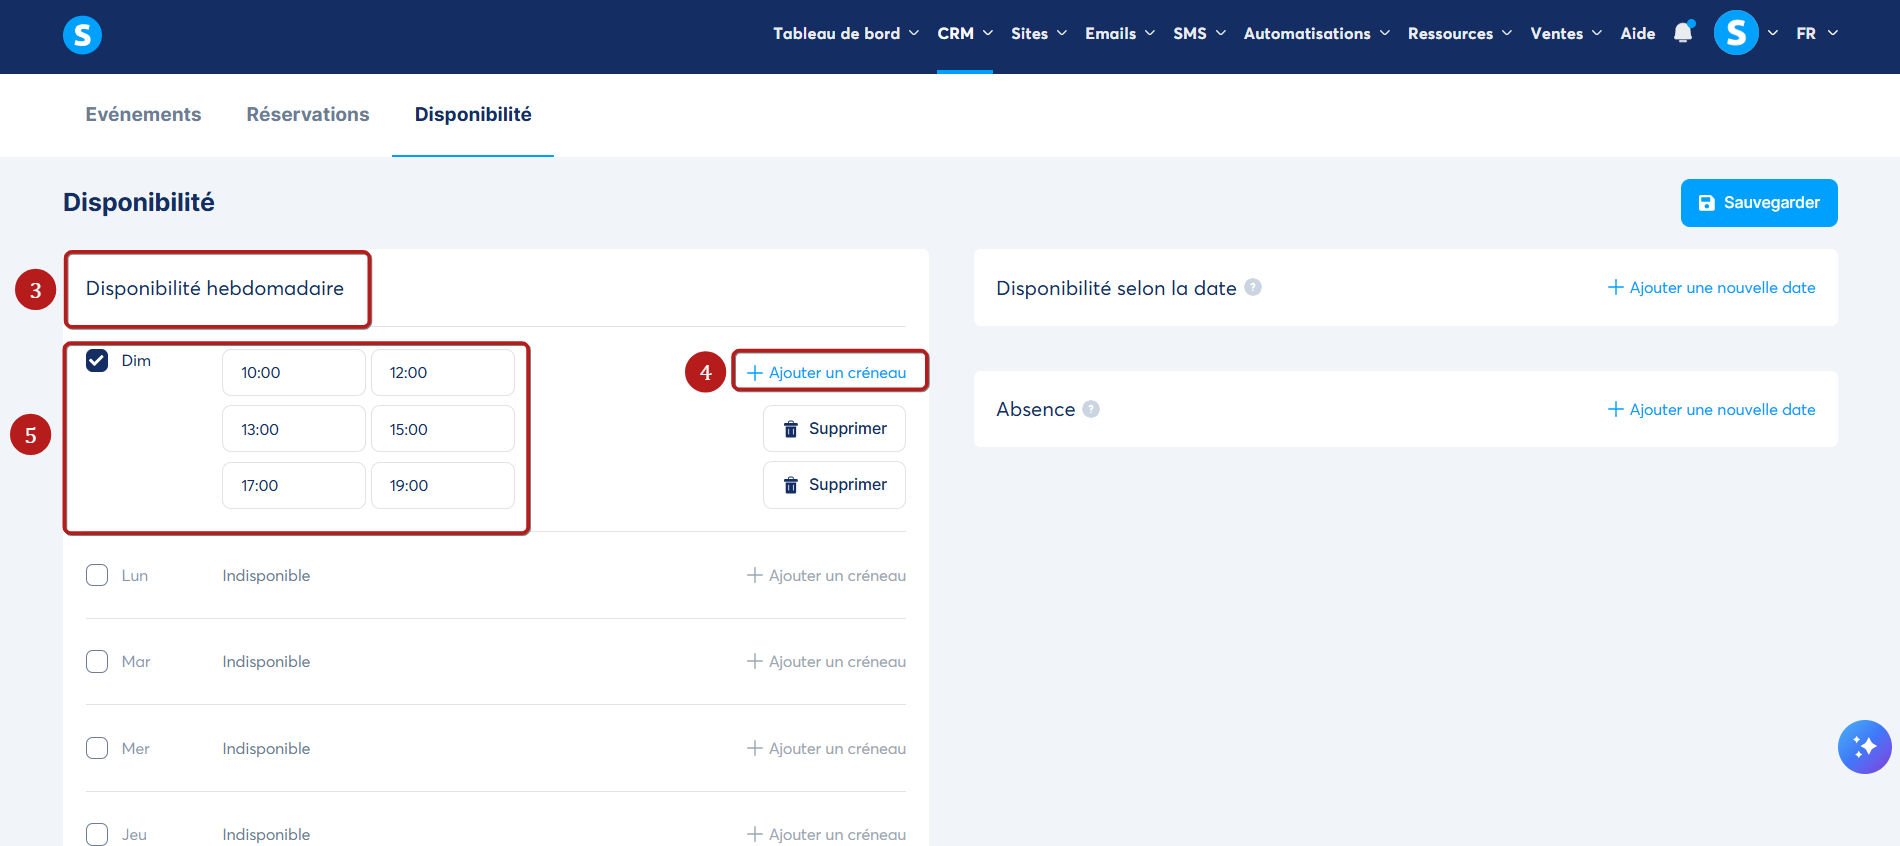Add new date under Absence
Image resolution: width=1900 pixels, height=846 pixels.
1711,409
